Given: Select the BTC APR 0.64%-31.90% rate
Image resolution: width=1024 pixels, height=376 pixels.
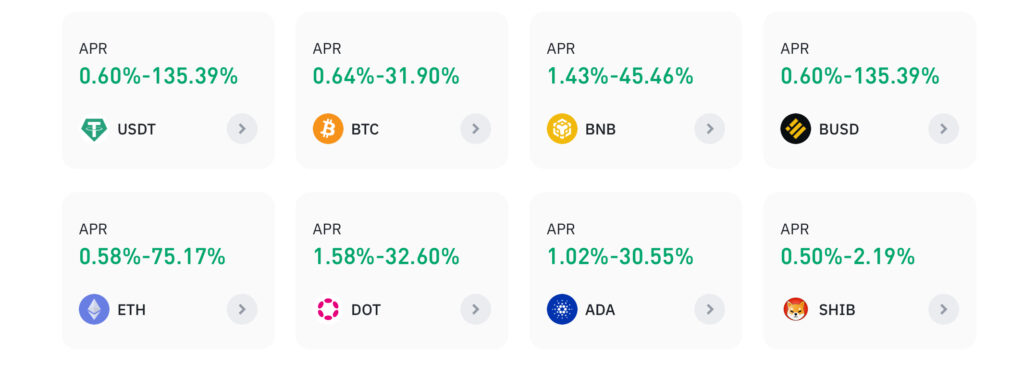Looking at the screenshot, I should [x=386, y=76].
